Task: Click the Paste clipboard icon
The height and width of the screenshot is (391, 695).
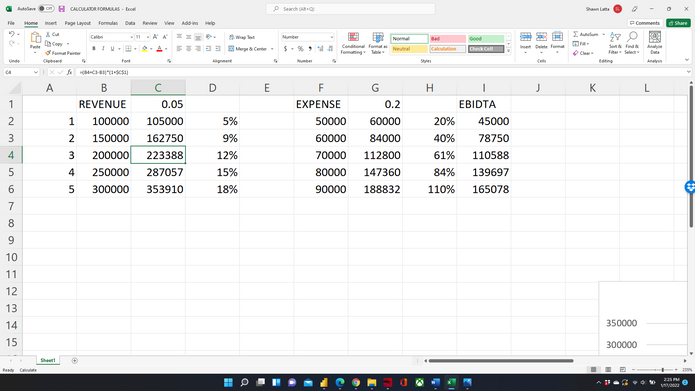Action: point(35,39)
